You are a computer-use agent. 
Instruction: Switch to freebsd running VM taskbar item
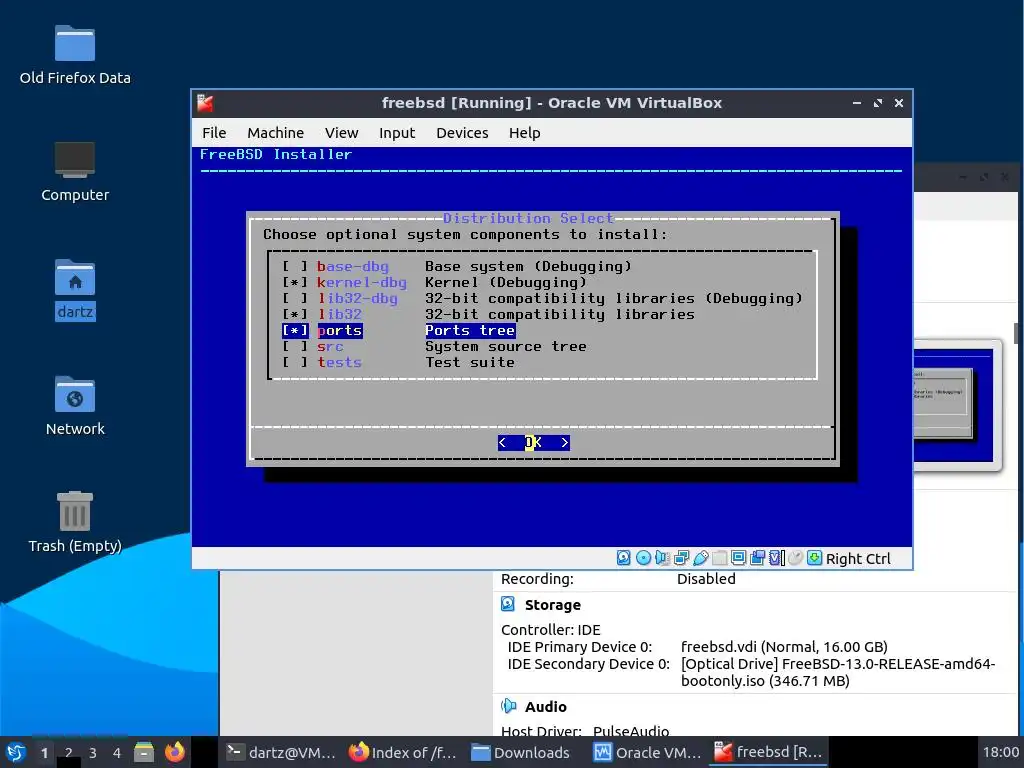pos(768,753)
